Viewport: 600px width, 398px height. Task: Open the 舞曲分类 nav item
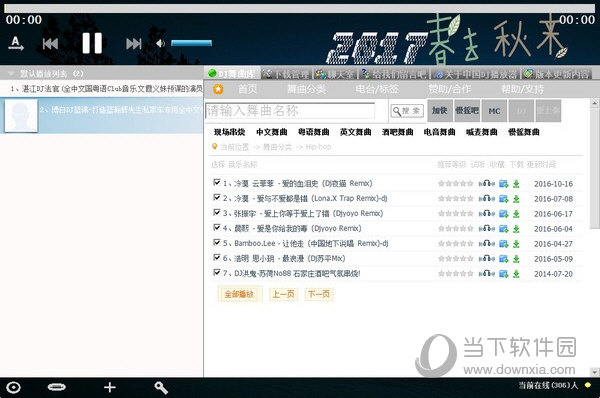(x=307, y=89)
